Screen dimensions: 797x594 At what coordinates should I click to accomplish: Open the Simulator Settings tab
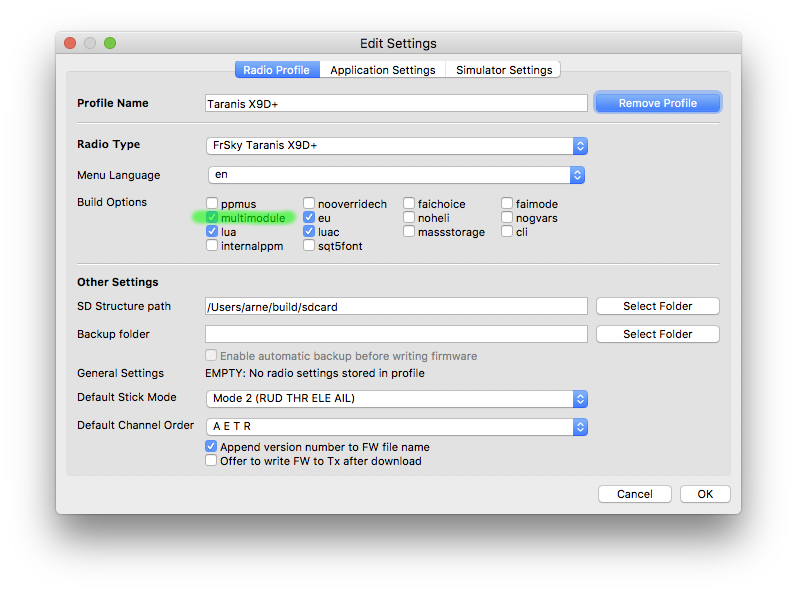pyautogui.click(x=503, y=70)
